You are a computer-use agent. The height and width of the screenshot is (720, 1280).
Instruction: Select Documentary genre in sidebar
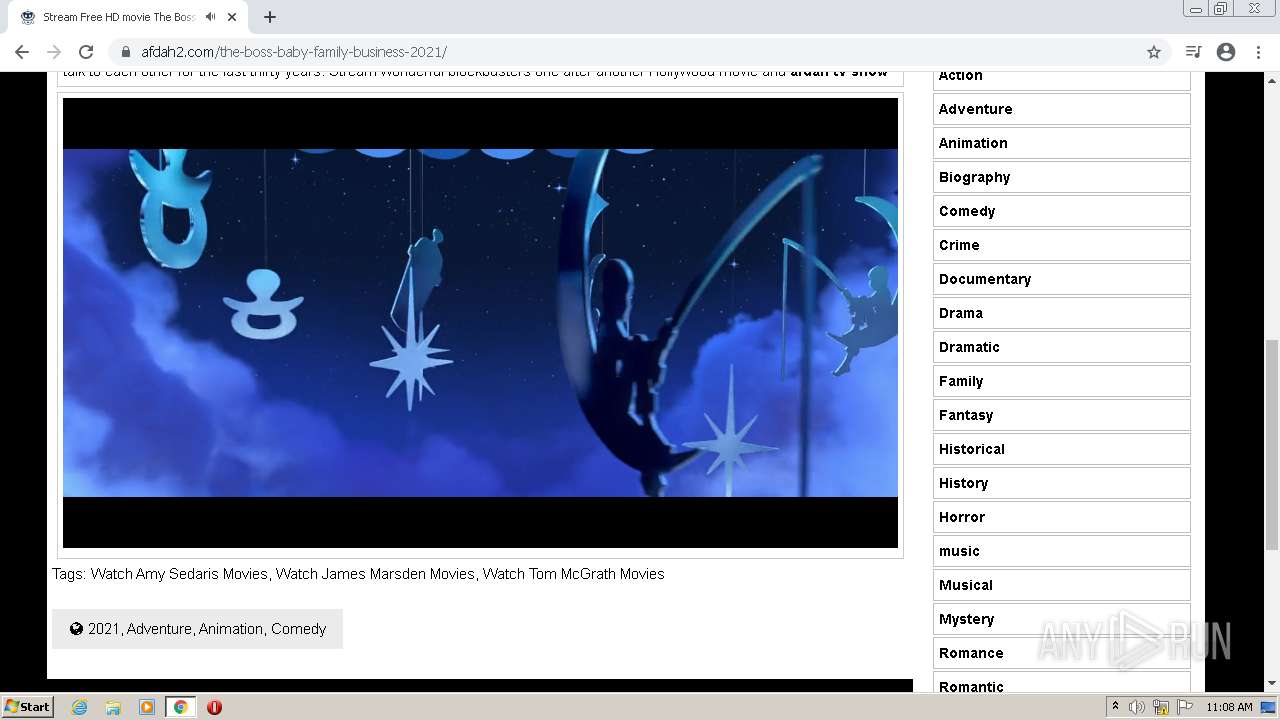[1062, 279]
